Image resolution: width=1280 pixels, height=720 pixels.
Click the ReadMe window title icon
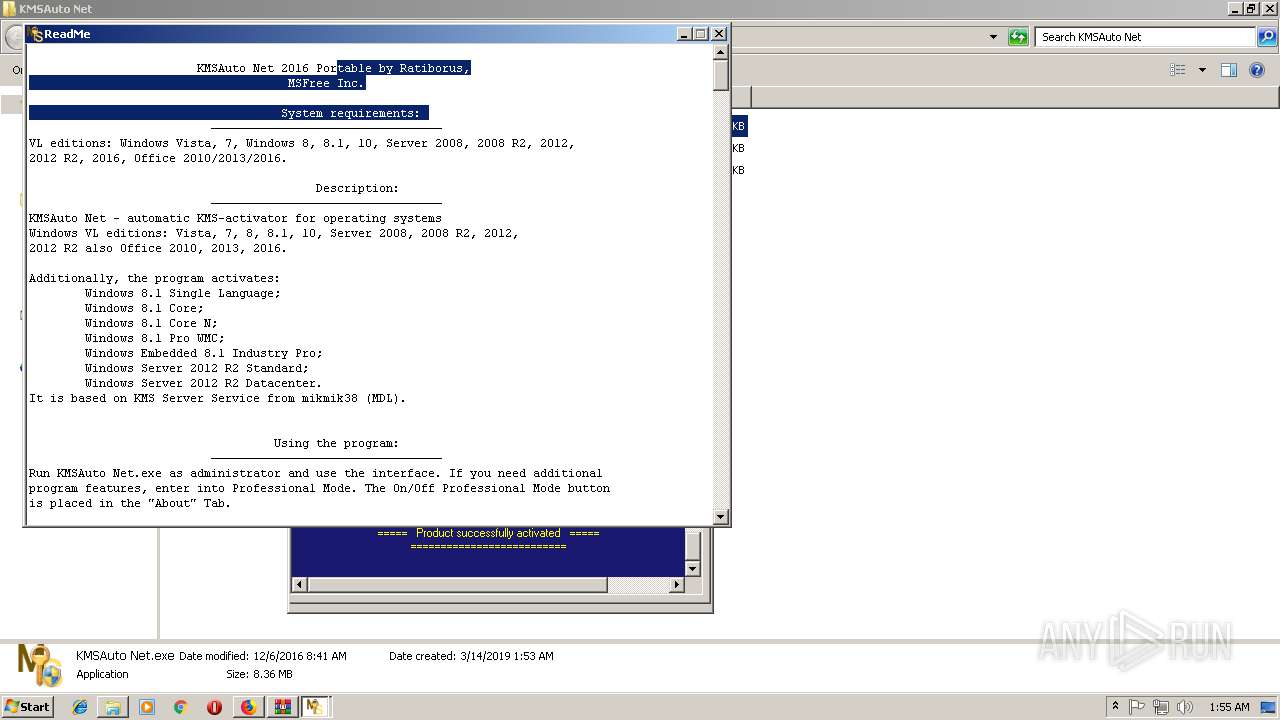pos(36,34)
